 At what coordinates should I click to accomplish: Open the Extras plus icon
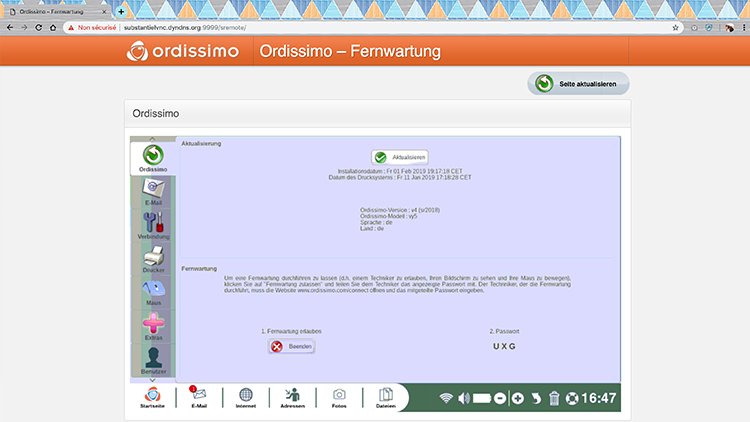tap(153, 326)
